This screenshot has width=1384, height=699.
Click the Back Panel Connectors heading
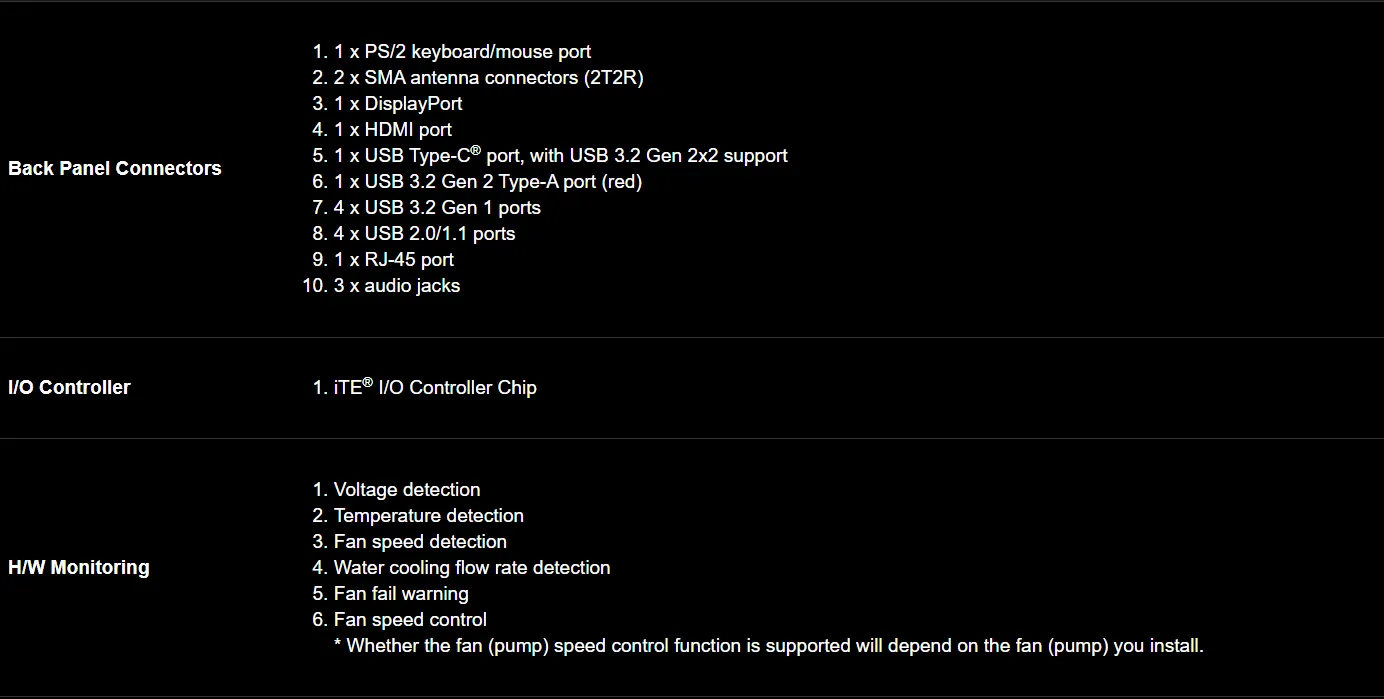115,168
